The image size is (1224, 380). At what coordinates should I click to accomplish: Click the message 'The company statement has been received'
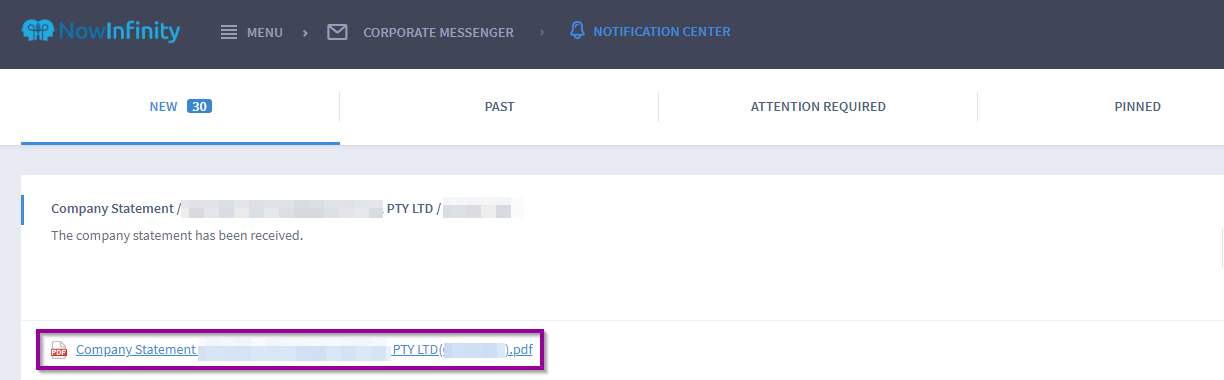[177, 236]
